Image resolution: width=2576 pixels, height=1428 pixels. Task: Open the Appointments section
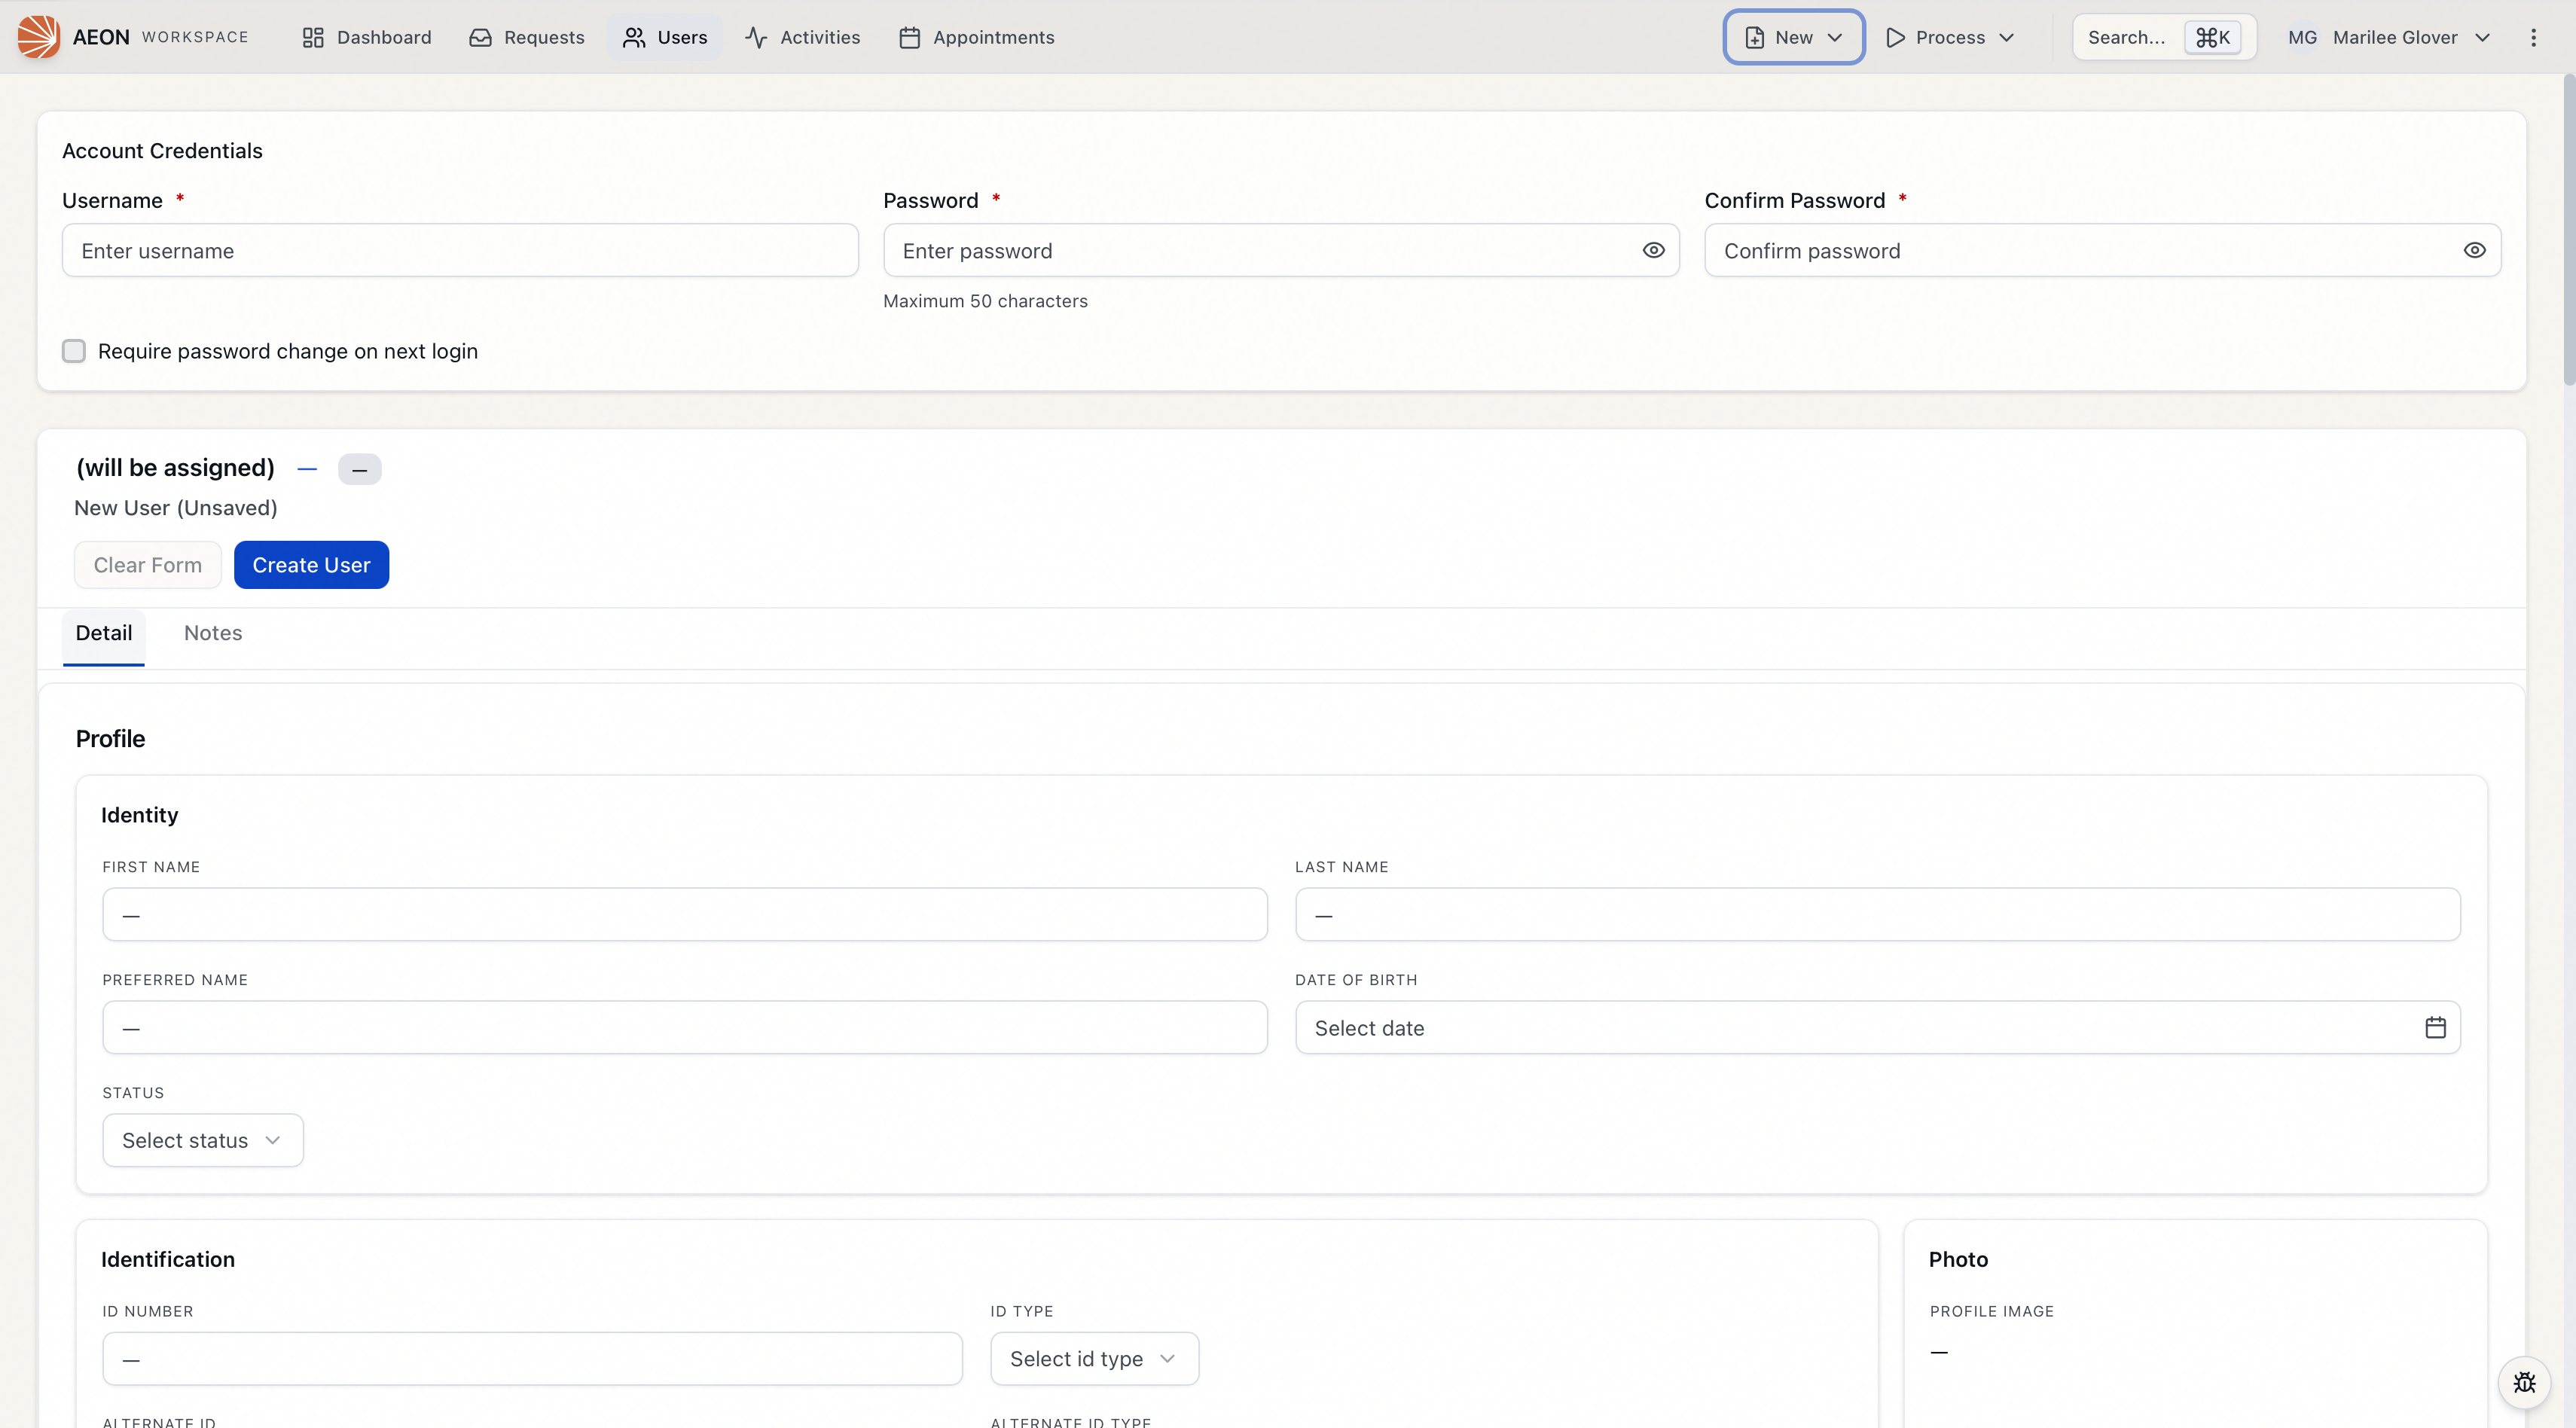pos(977,37)
